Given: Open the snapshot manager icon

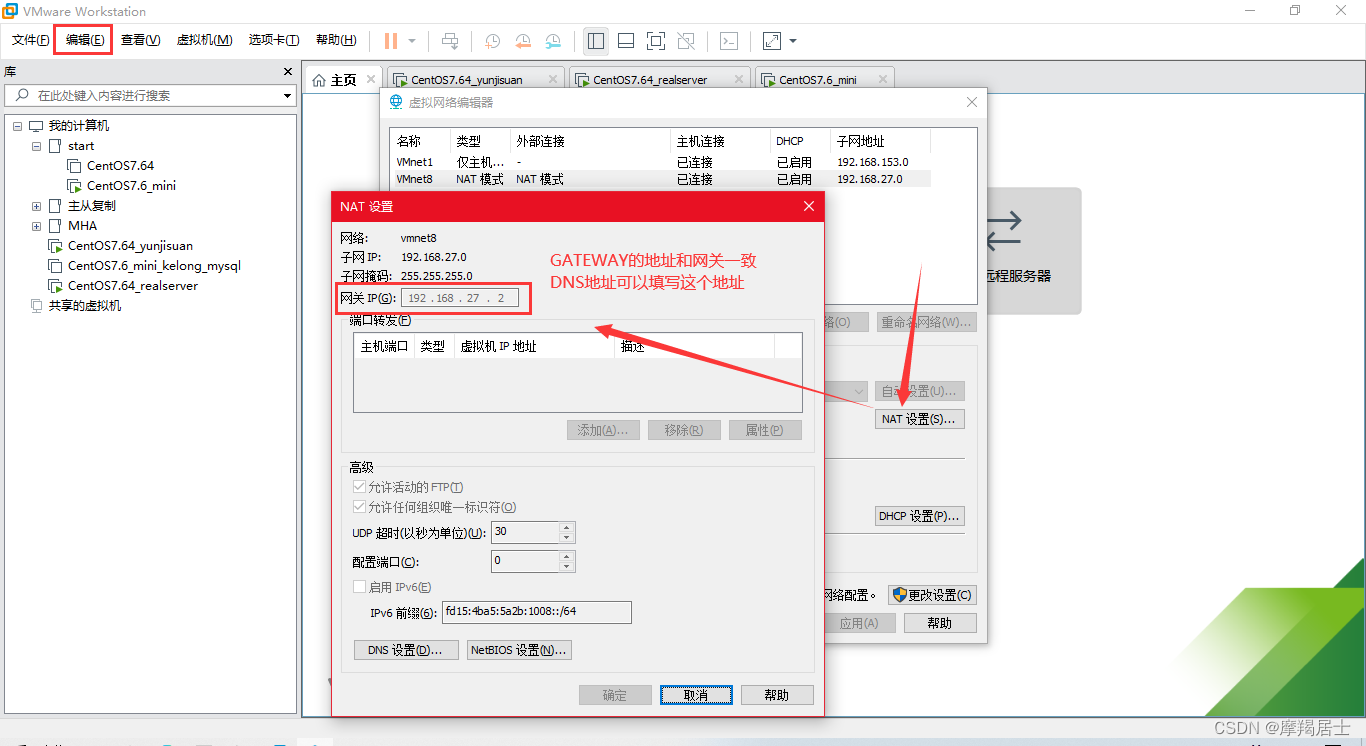Looking at the screenshot, I should tap(553, 41).
